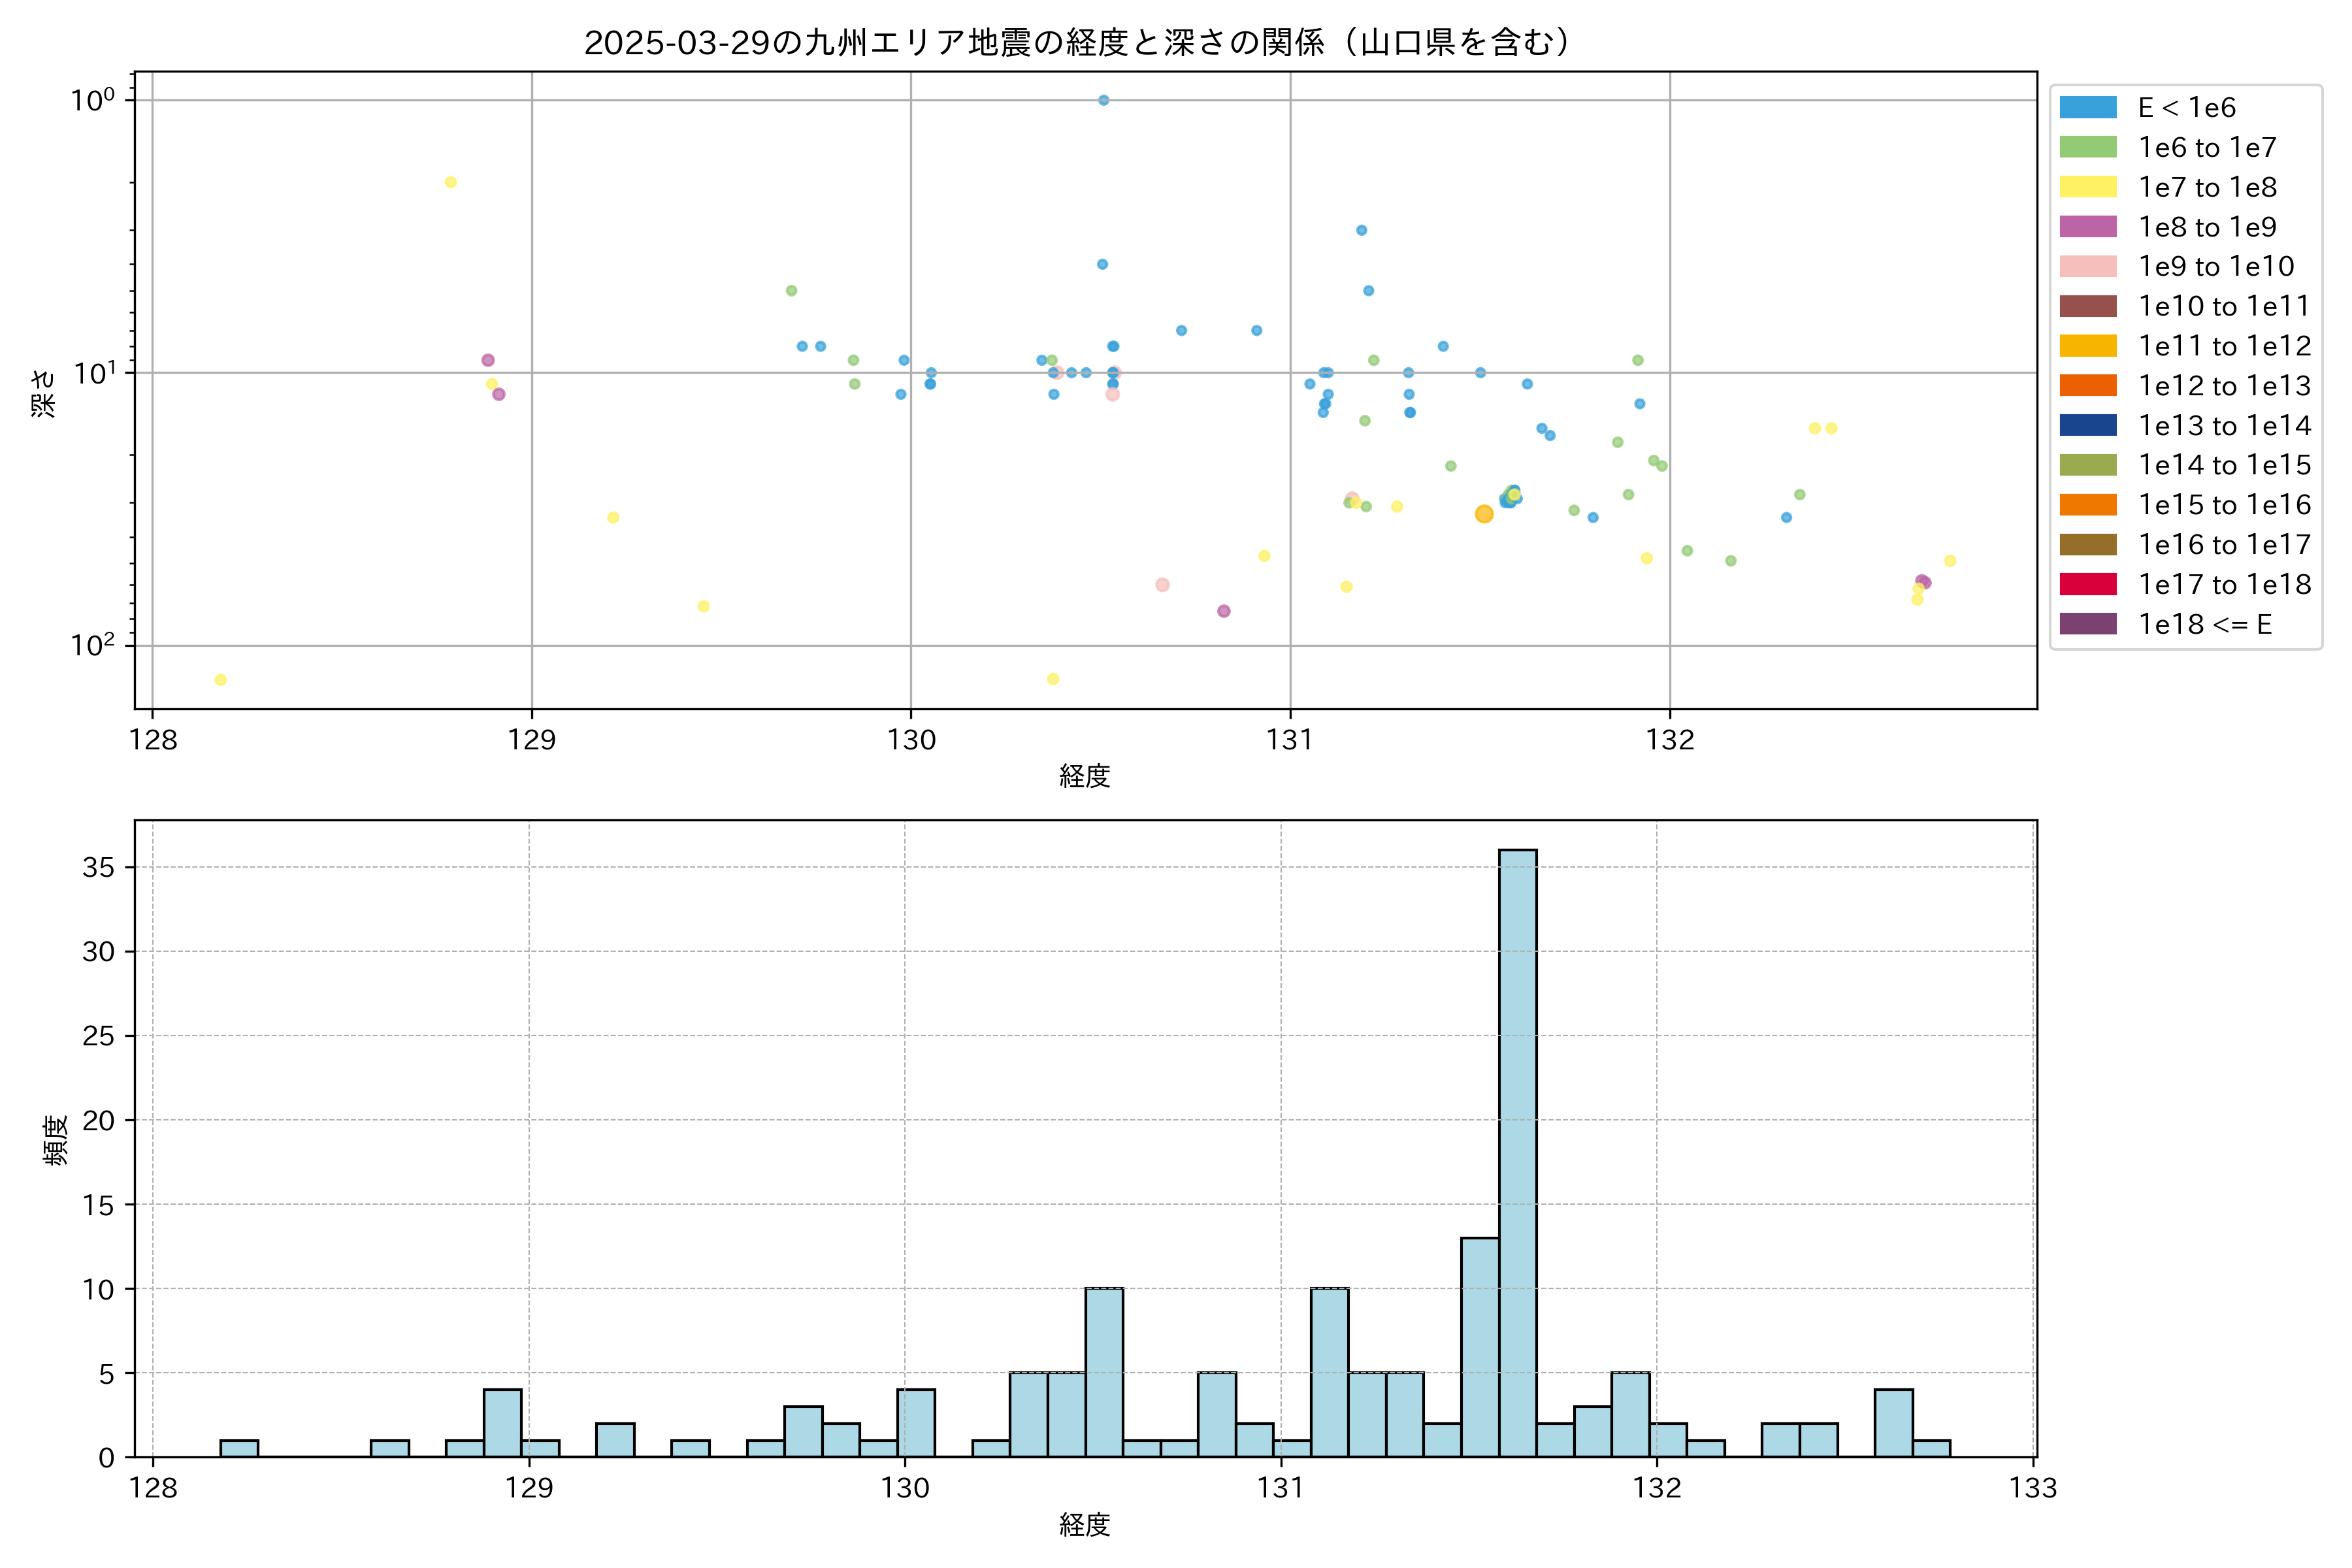Click the topmost blue scatter point at depth 1
Screen dimensions: 2352x1568
[x=1103, y=100]
